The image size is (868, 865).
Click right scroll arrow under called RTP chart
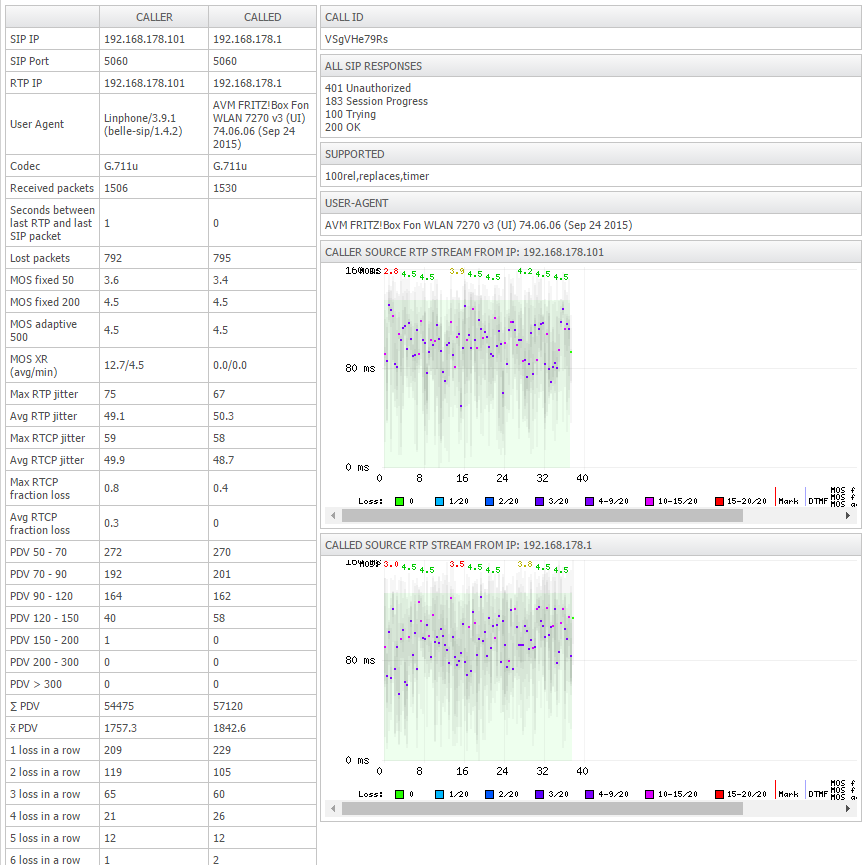(850, 809)
